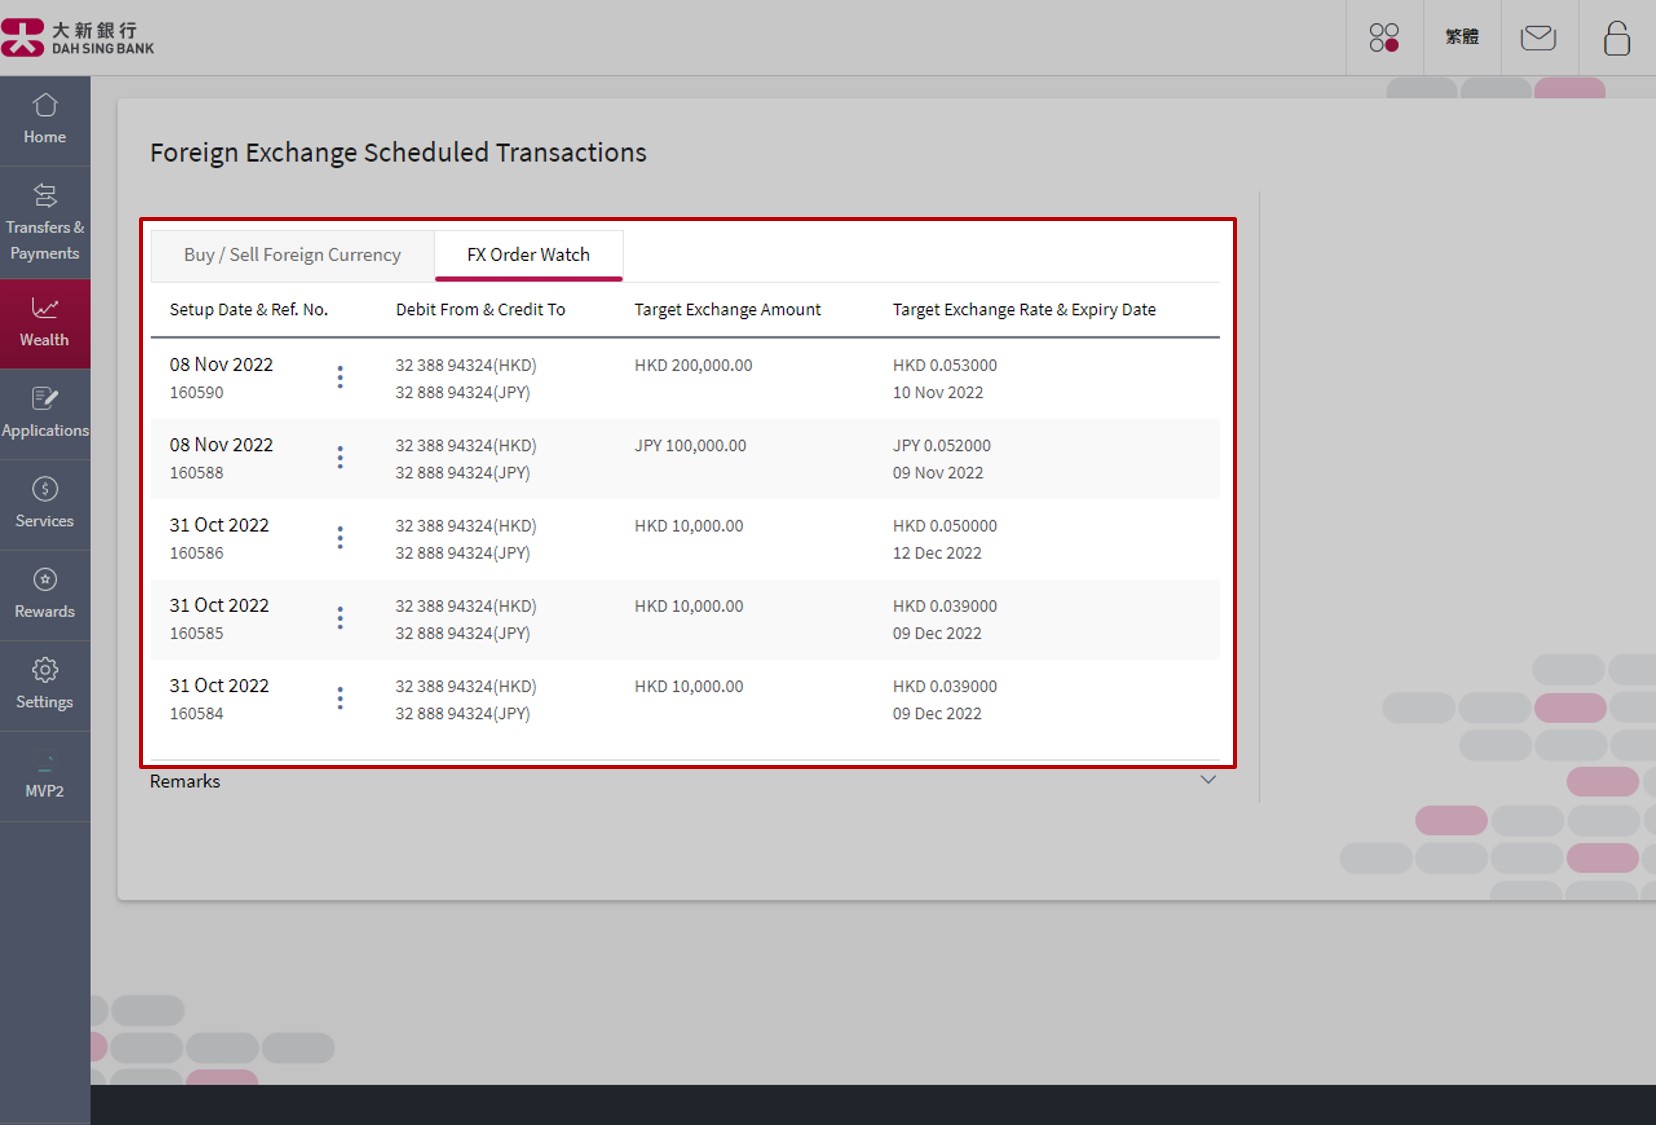1656x1125 pixels.
Task: Click the HKD 0.050000 target rate
Action: point(945,526)
